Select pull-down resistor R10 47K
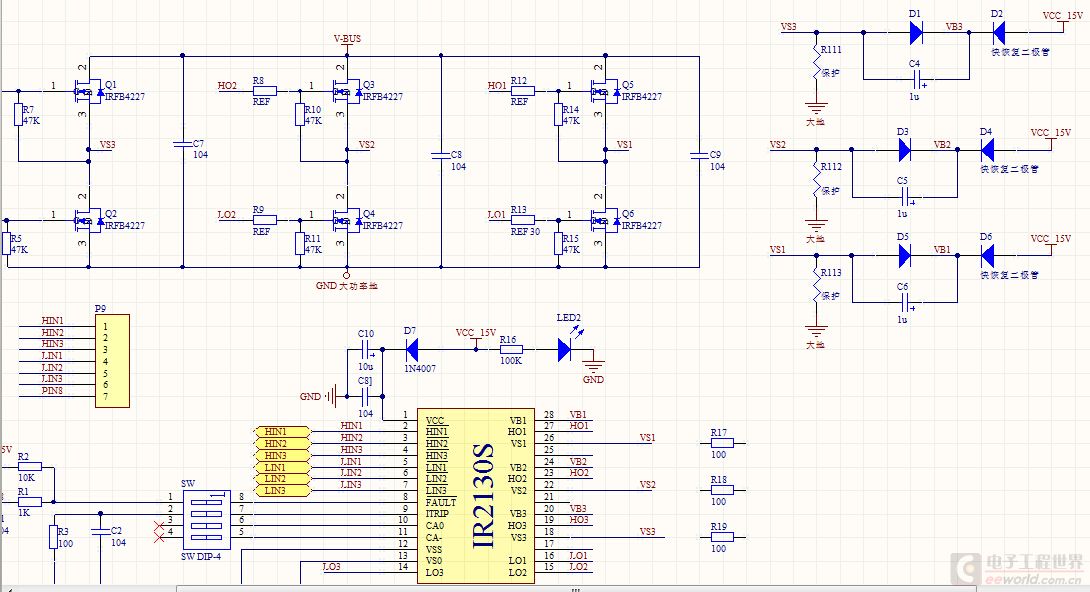The height and width of the screenshot is (592, 1090). pyautogui.click(x=300, y=115)
